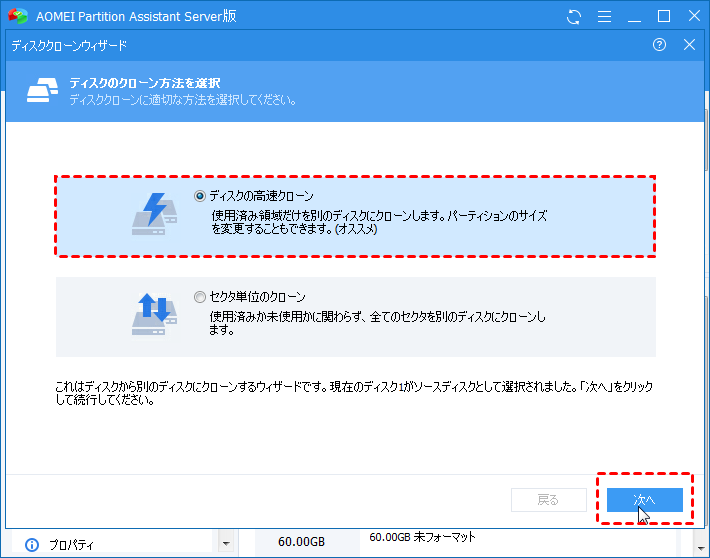Select the 60.00GB 未フォーマット partition
Image resolution: width=710 pixels, height=558 pixels.
tap(422, 538)
